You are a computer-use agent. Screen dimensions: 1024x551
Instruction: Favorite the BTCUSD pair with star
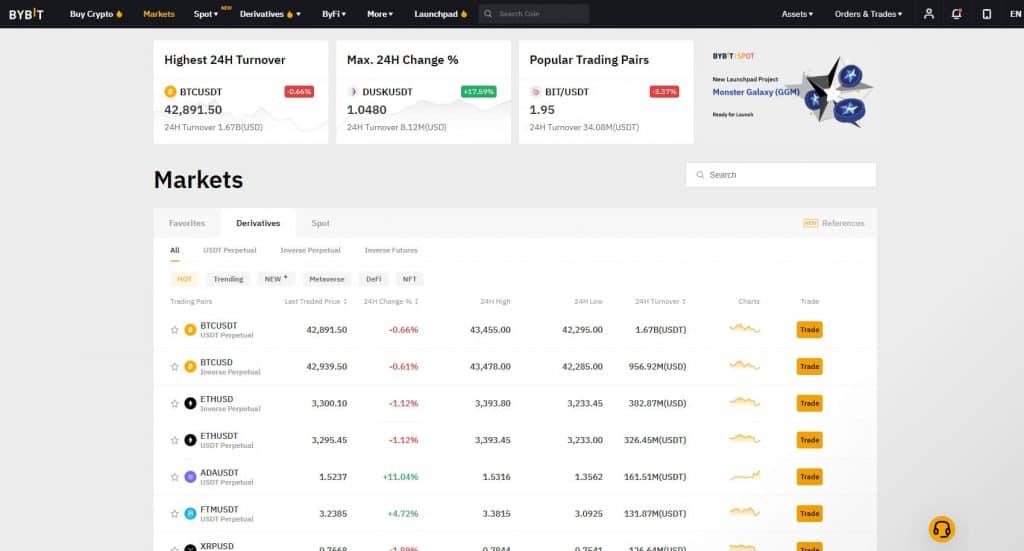(x=174, y=367)
